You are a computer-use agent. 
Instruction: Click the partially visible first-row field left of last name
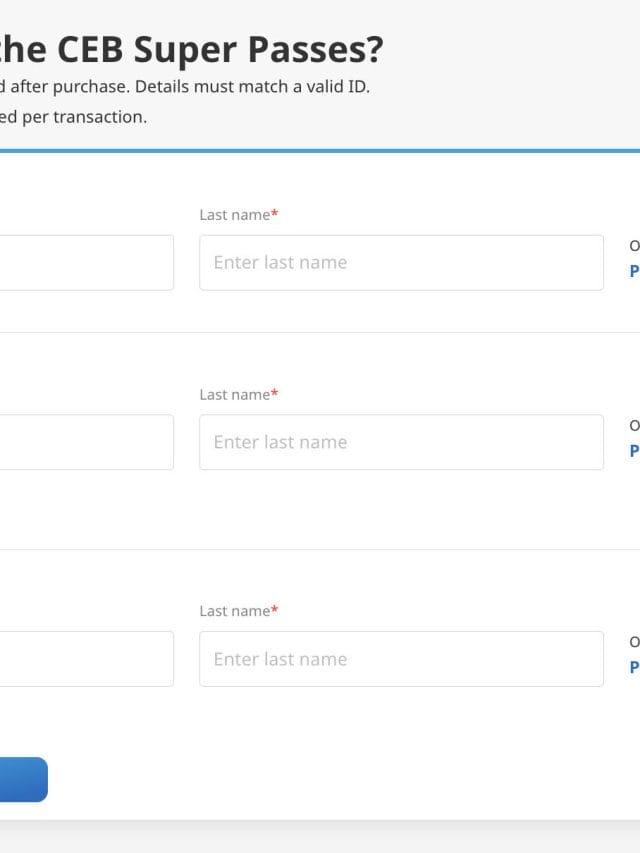pyautogui.click(x=86, y=263)
